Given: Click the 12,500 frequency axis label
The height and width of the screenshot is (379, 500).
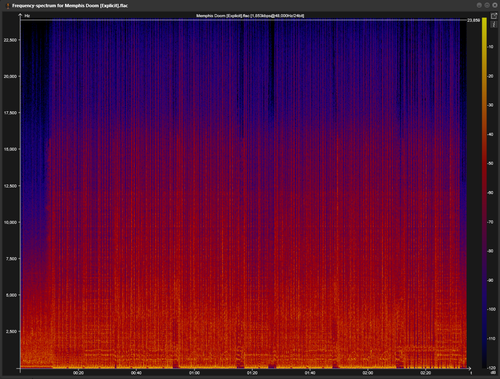Looking at the screenshot, I should pyautogui.click(x=10, y=186).
